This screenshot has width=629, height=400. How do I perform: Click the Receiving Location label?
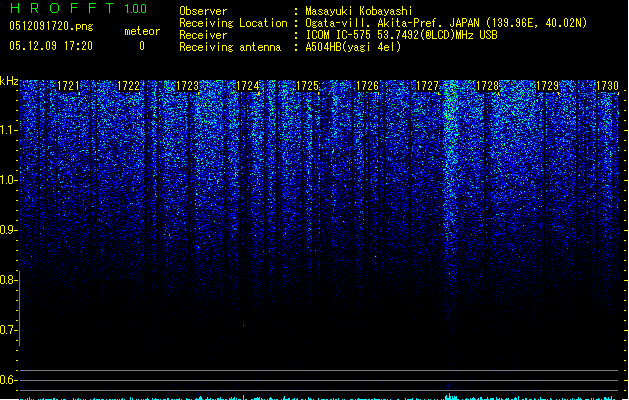click(233, 23)
